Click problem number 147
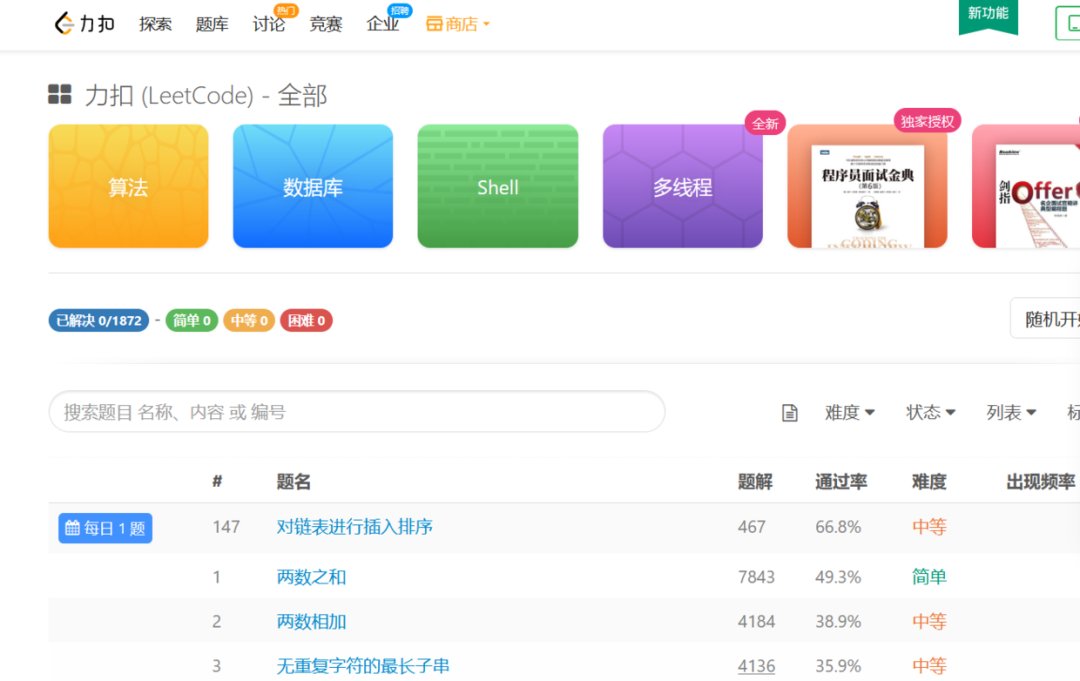Screen dimensions: 1080x681 coord(226,527)
